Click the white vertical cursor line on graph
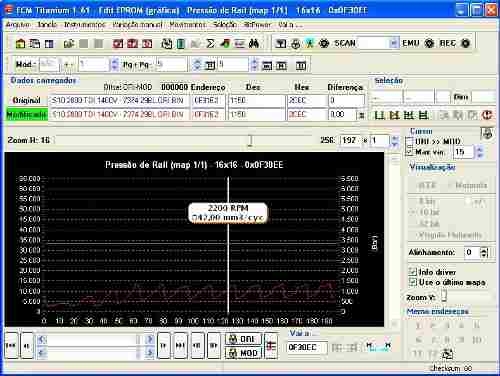This screenshot has height=376, width=500. [228, 245]
